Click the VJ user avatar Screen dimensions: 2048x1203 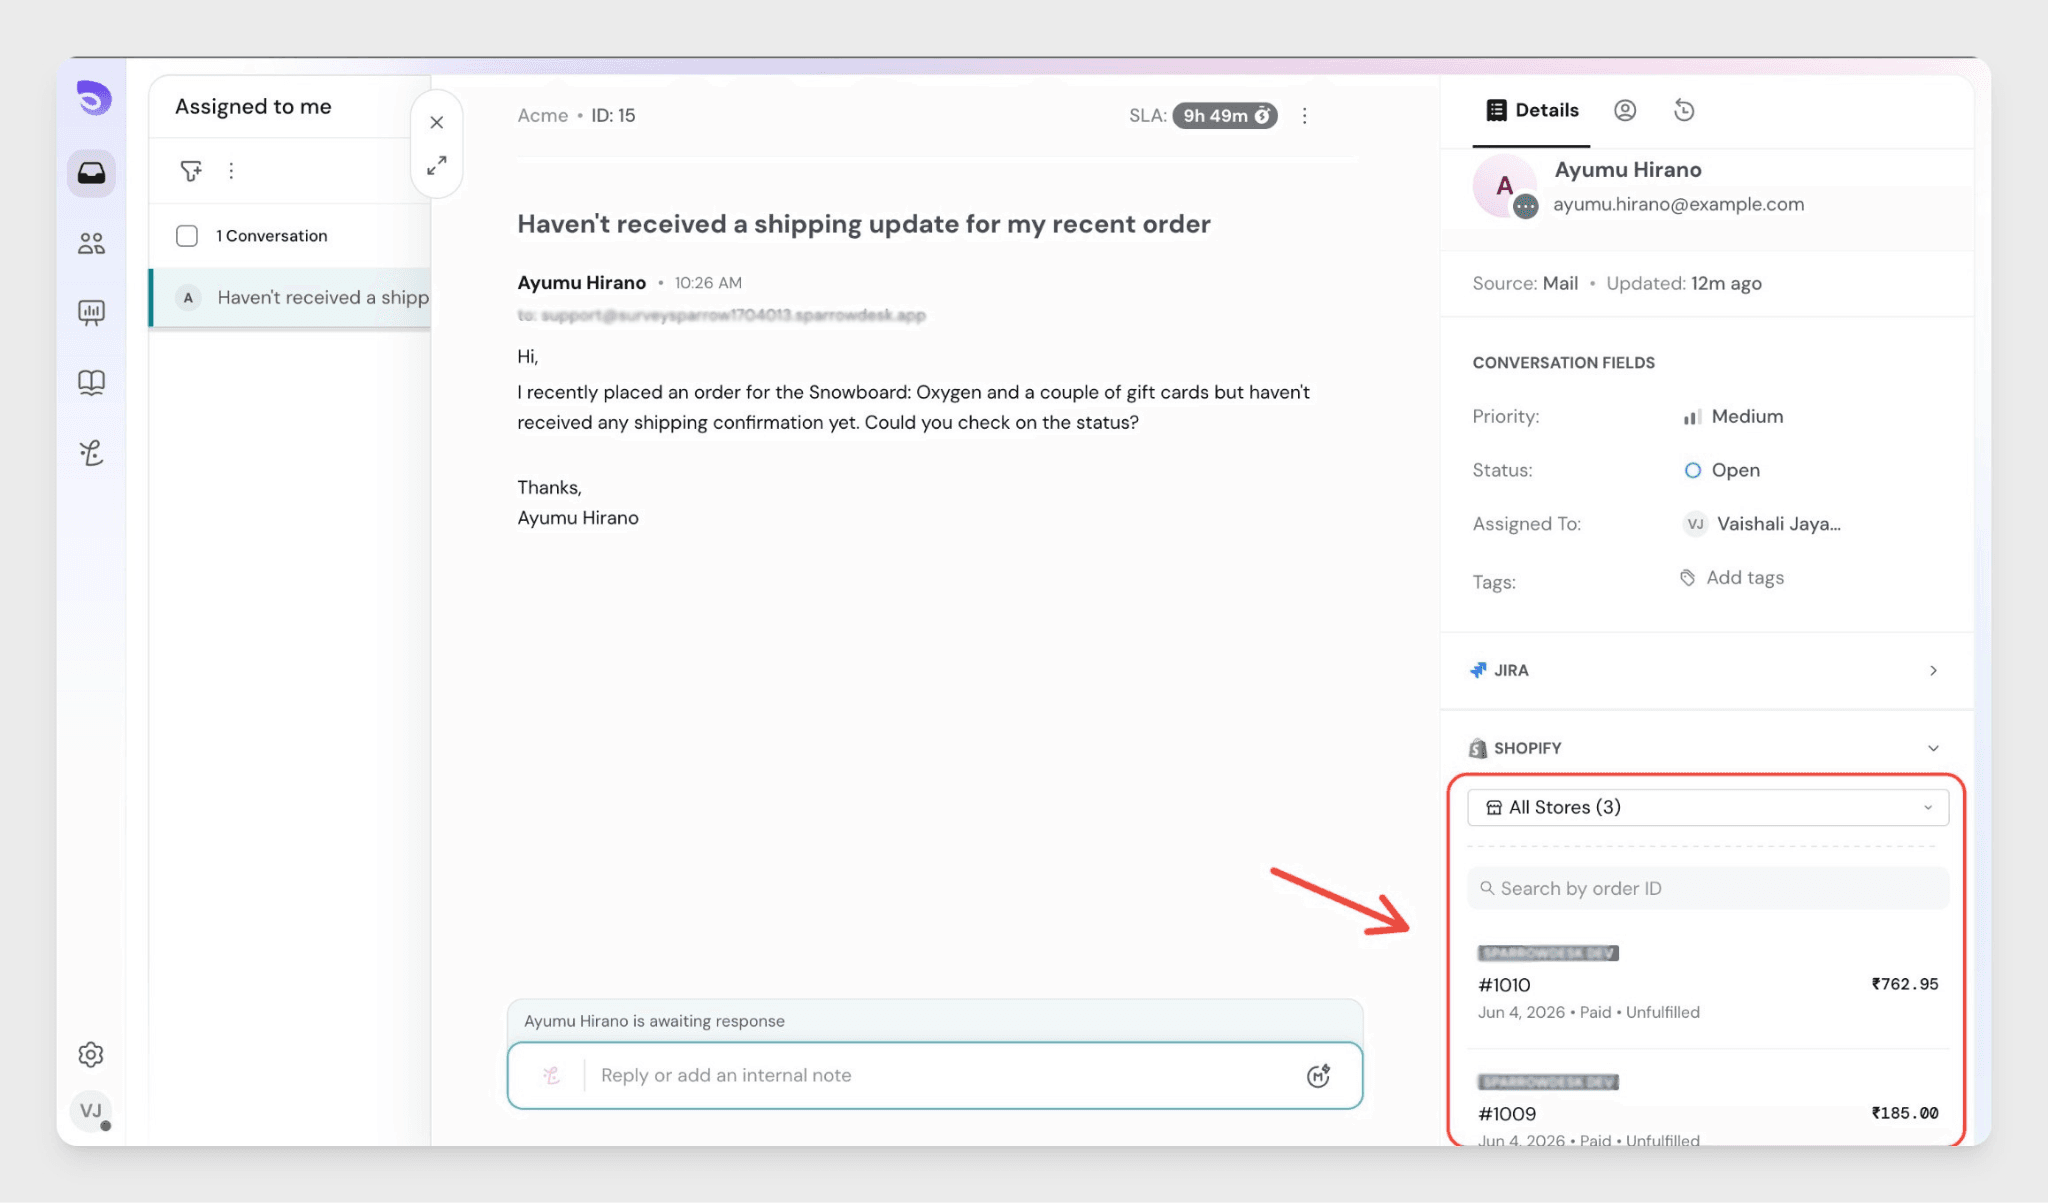(x=91, y=1111)
